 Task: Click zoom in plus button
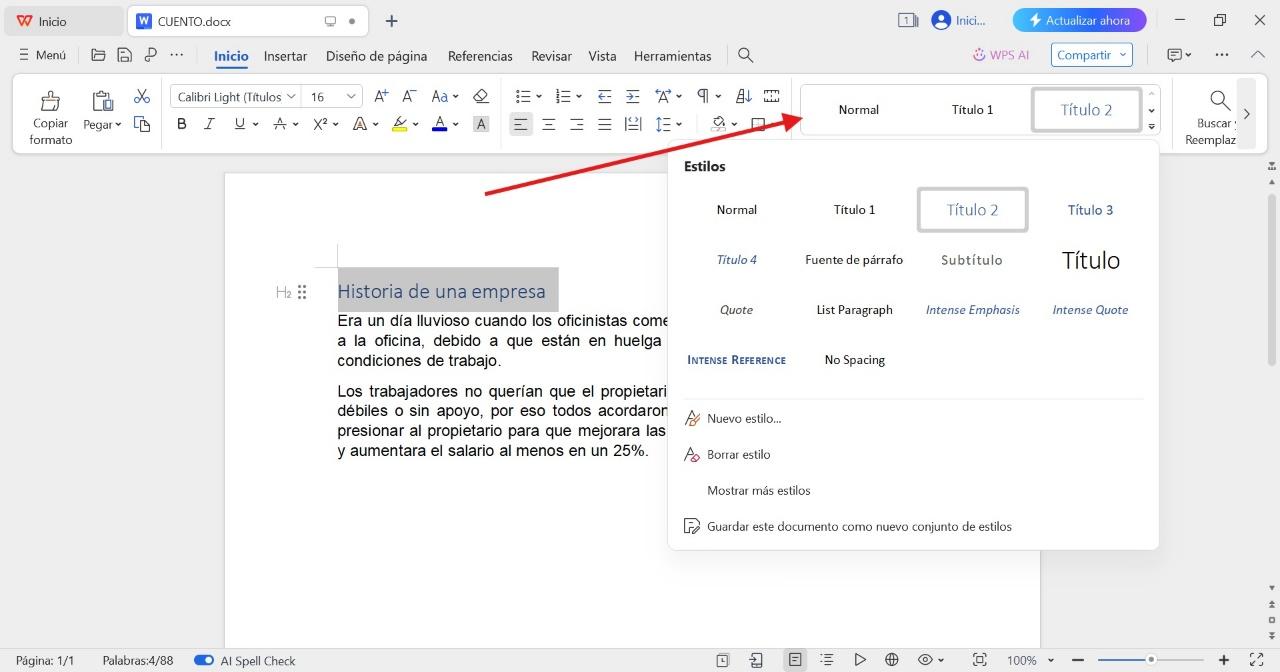point(1223,660)
